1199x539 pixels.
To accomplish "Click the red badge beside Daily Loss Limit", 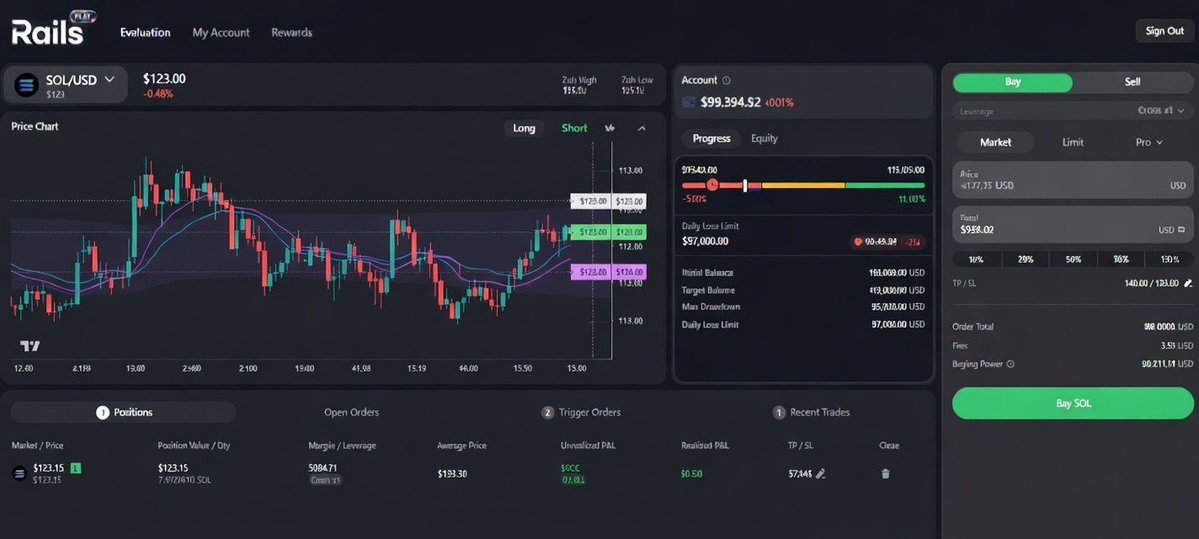I will (x=888, y=242).
